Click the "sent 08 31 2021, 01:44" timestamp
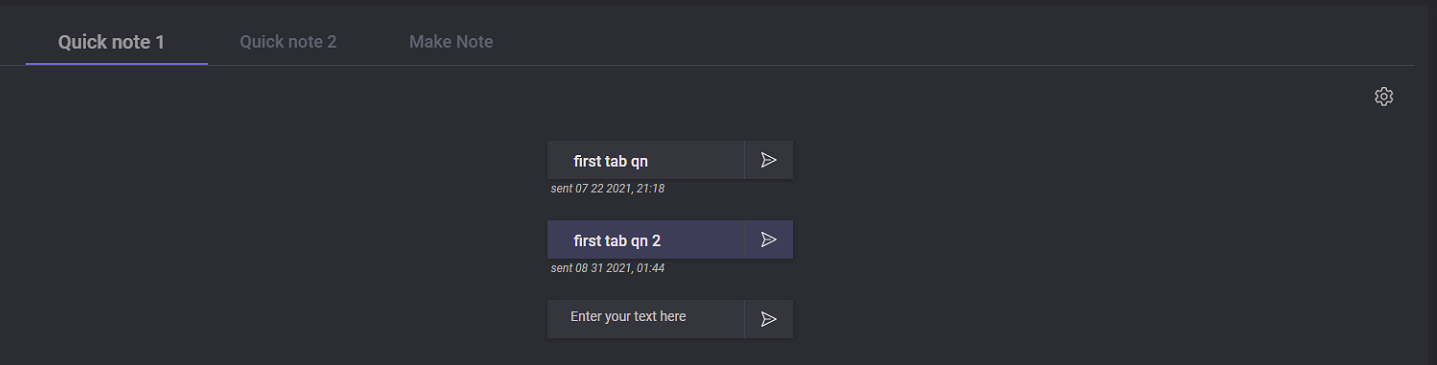The width and height of the screenshot is (1437, 365). click(607, 268)
